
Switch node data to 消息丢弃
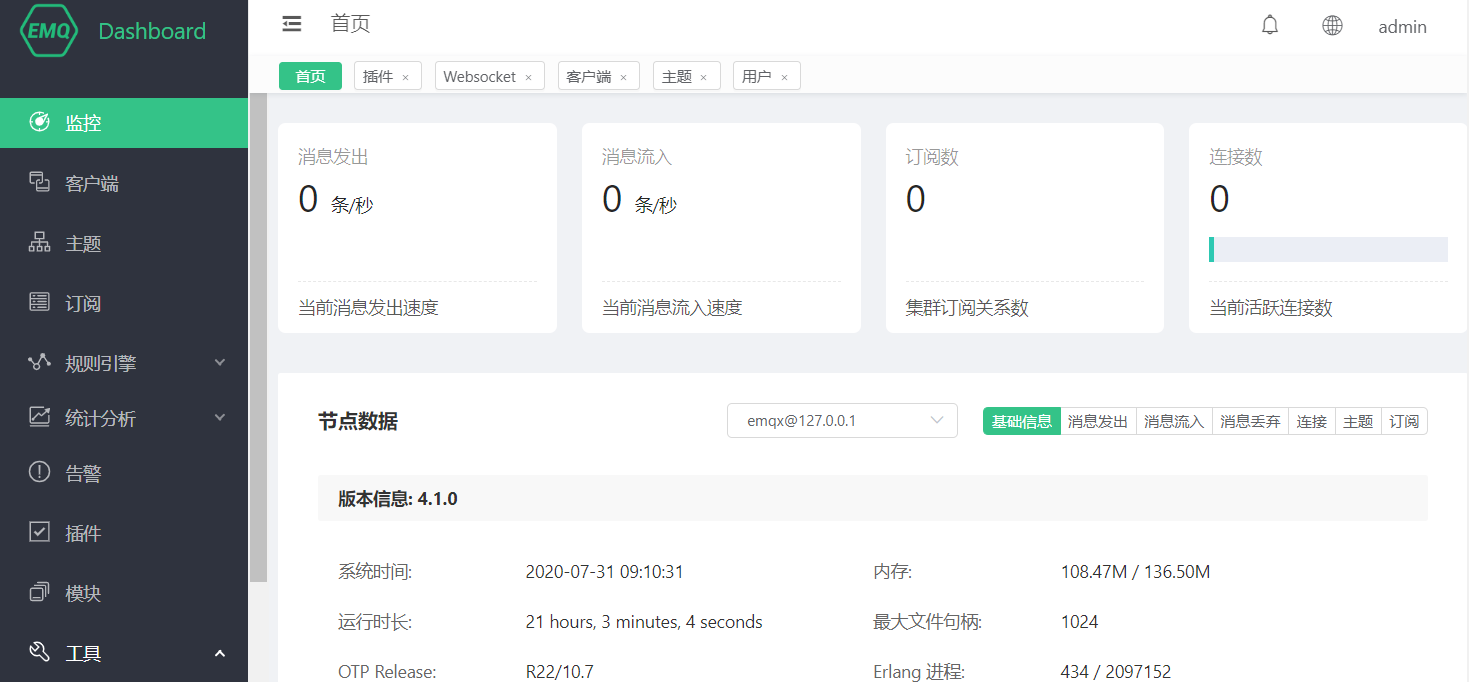[x=1250, y=421]
